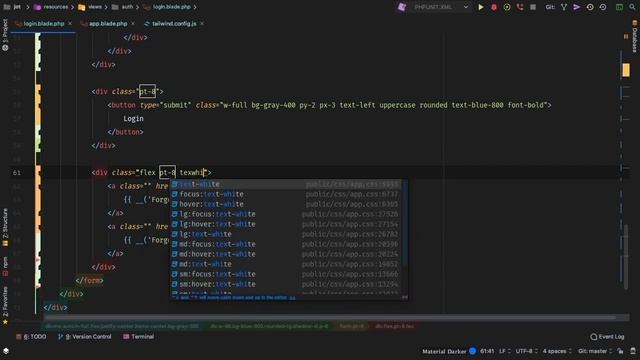Viewport: 640px width, 360px height.
Task: Click the resources folder breadcrumb
Action: click(x=51, y=7)
